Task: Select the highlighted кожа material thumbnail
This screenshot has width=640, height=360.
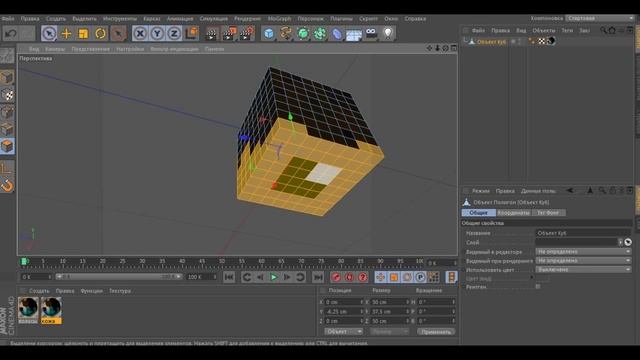Action: tap(51, 311)
